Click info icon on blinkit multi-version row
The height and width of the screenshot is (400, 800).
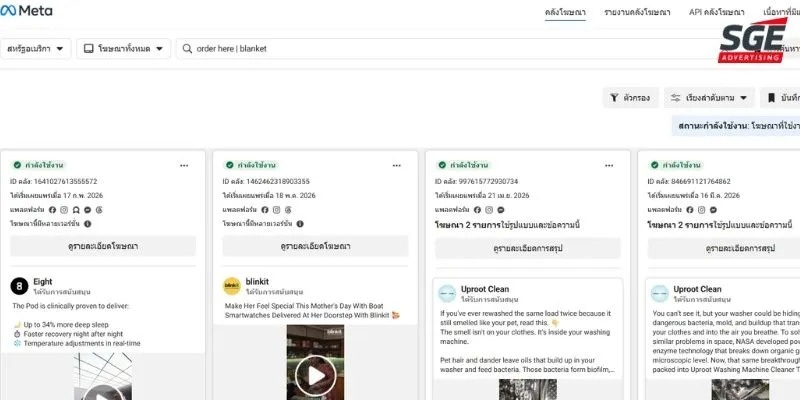click(300, 223)
